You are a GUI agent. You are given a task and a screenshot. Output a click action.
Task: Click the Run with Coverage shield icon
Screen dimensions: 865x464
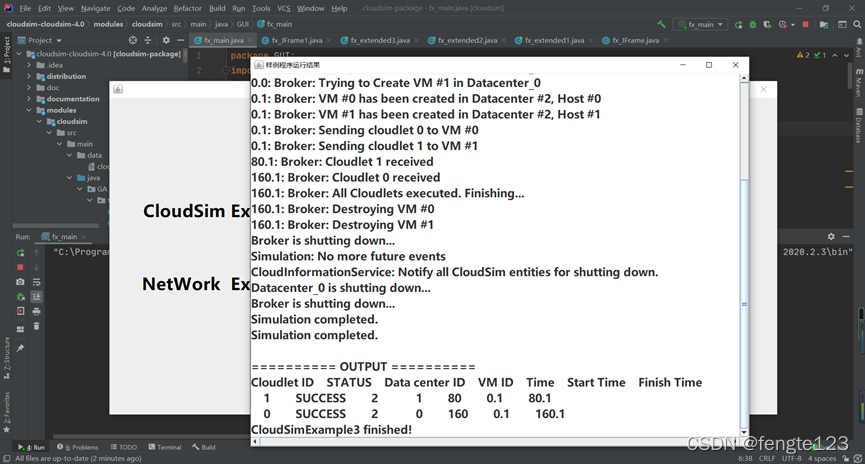(x=767, y=24)
